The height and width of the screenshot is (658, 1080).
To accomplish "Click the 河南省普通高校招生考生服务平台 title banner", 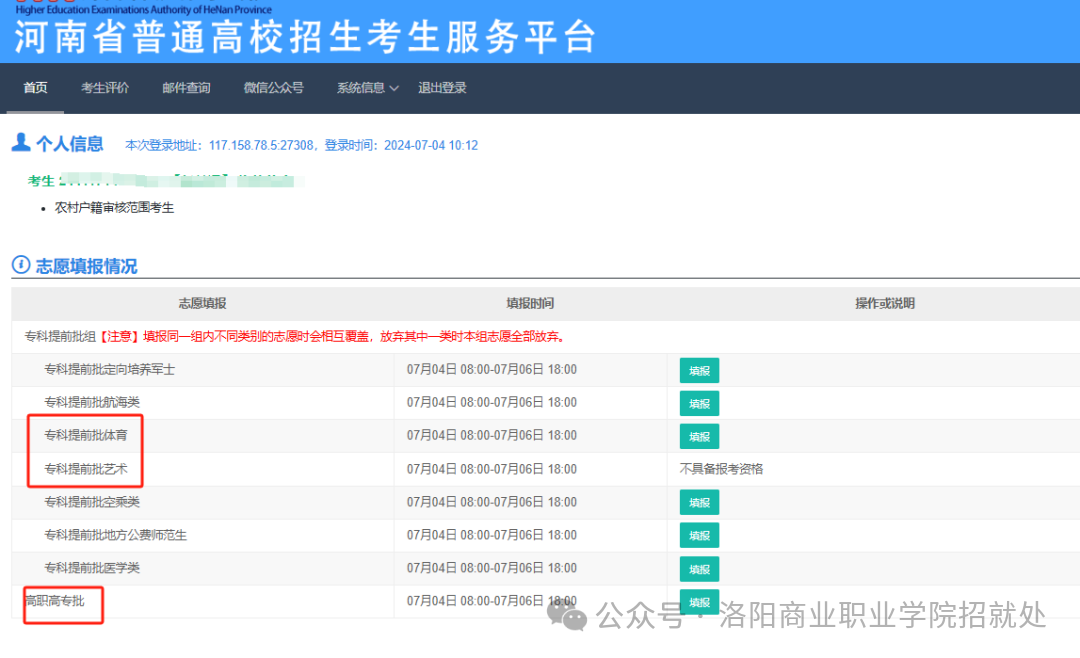I will pyautogui.click(x=305, y=37).
